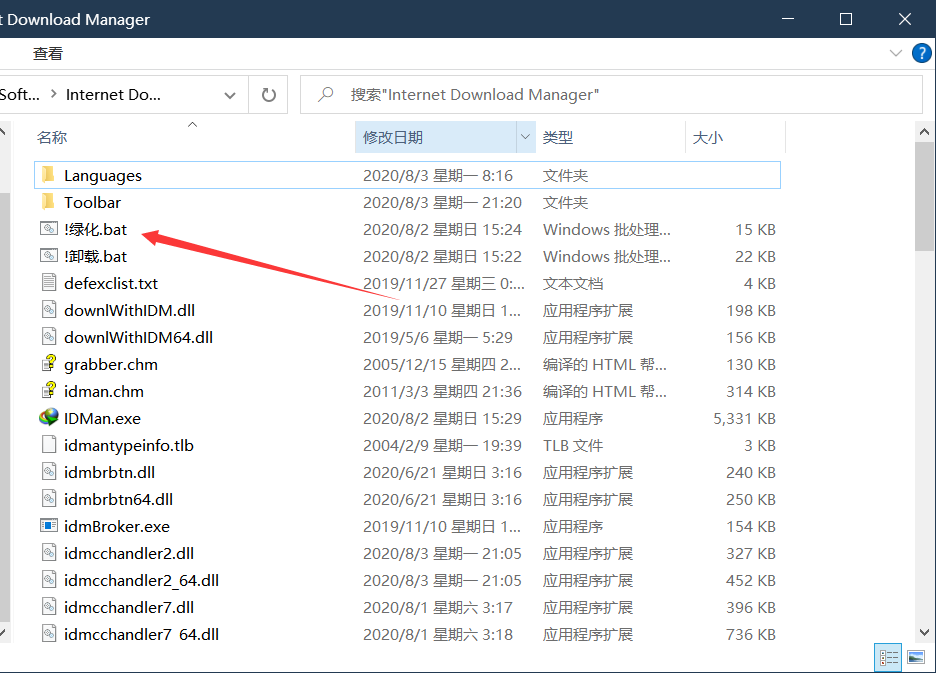The image size is (936, 673).
Task: Click the blue help question mark icon
Action: [922, 53]
